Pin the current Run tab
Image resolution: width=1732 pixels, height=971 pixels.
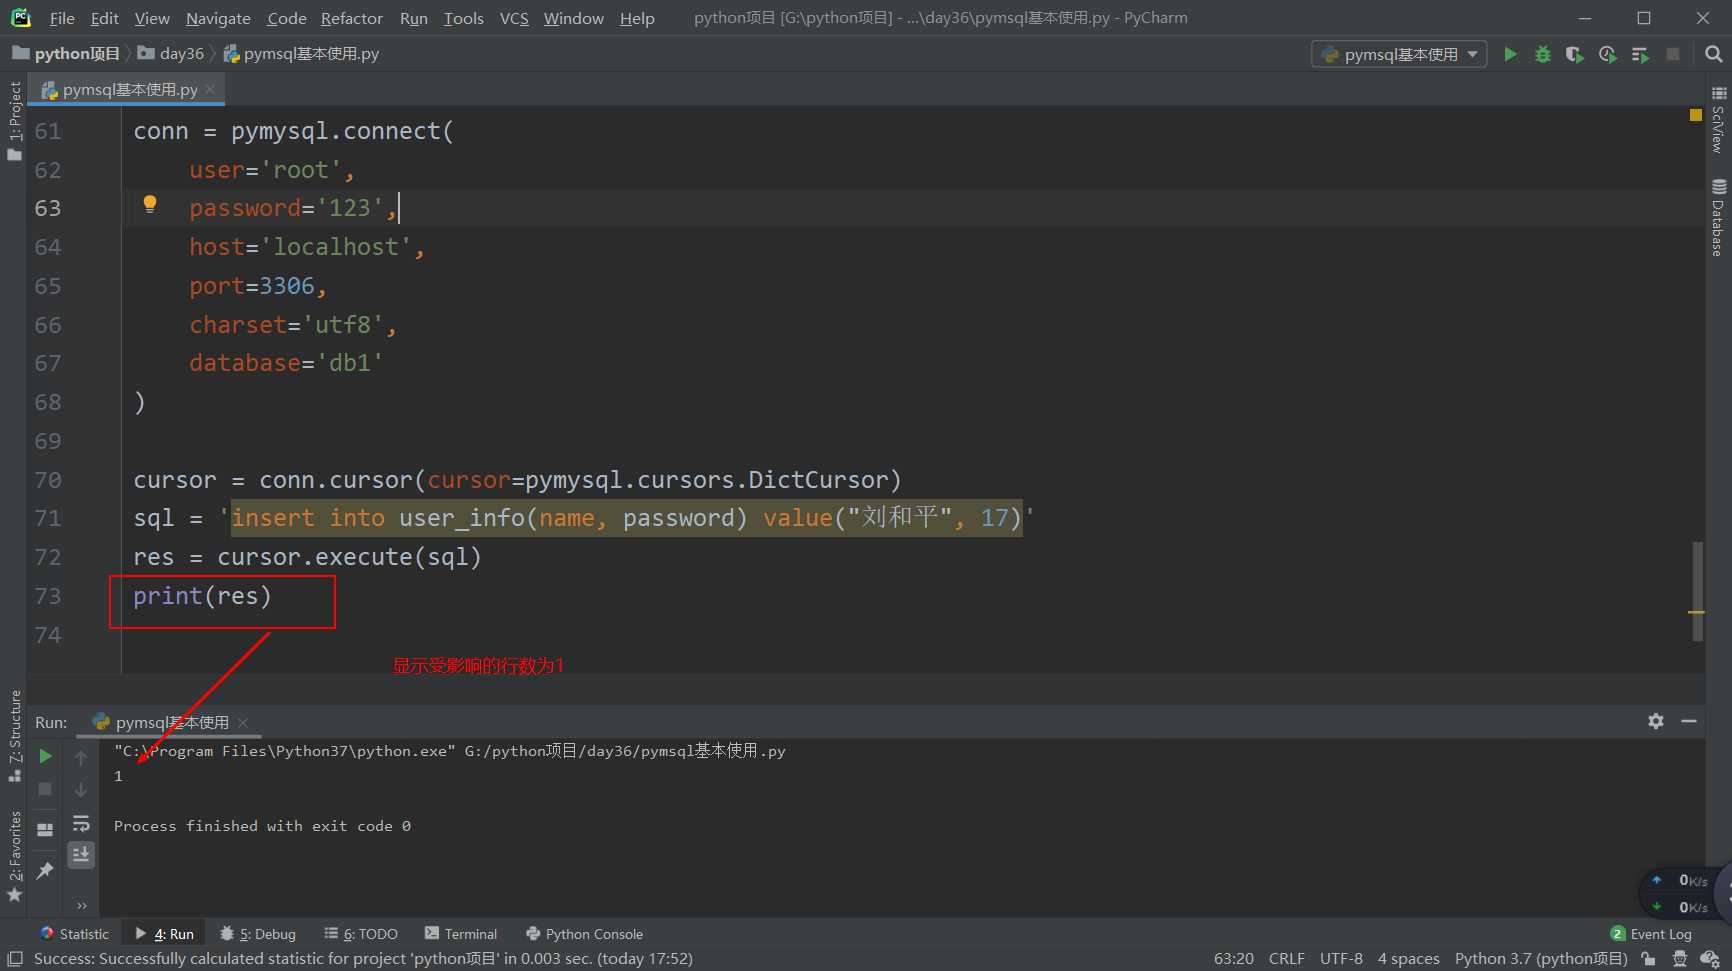click(45, 871)
